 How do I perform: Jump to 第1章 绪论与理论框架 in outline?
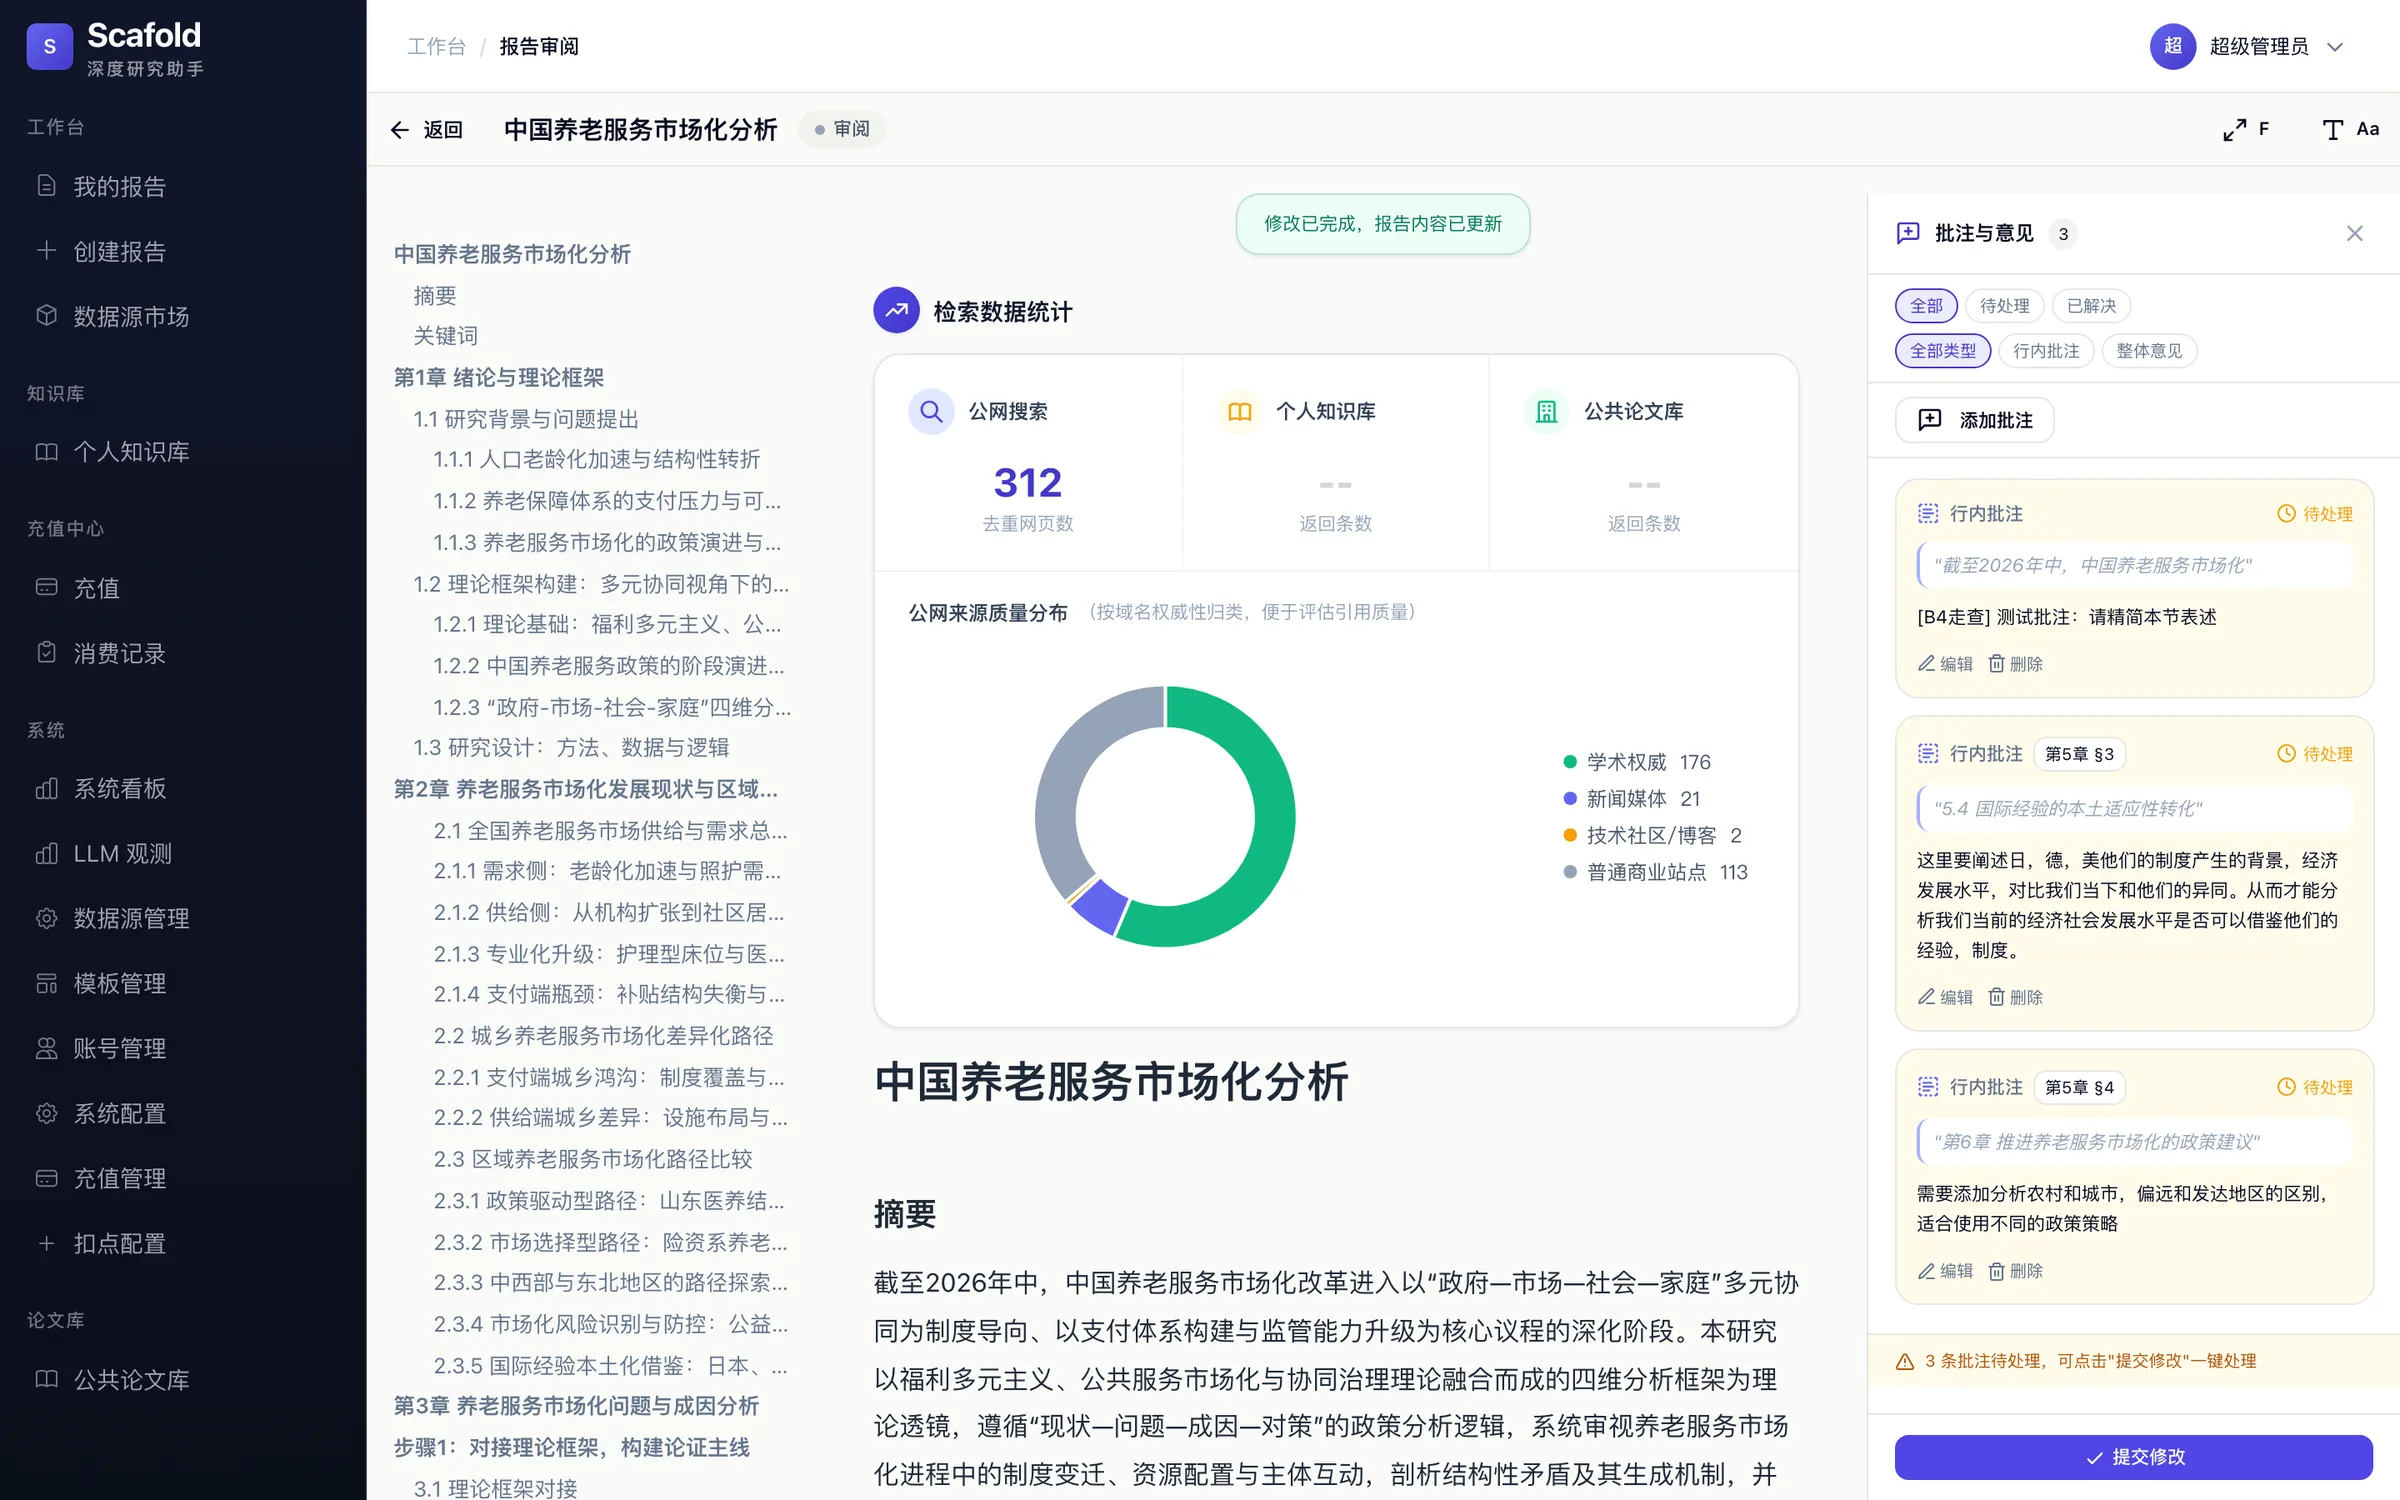499,378
